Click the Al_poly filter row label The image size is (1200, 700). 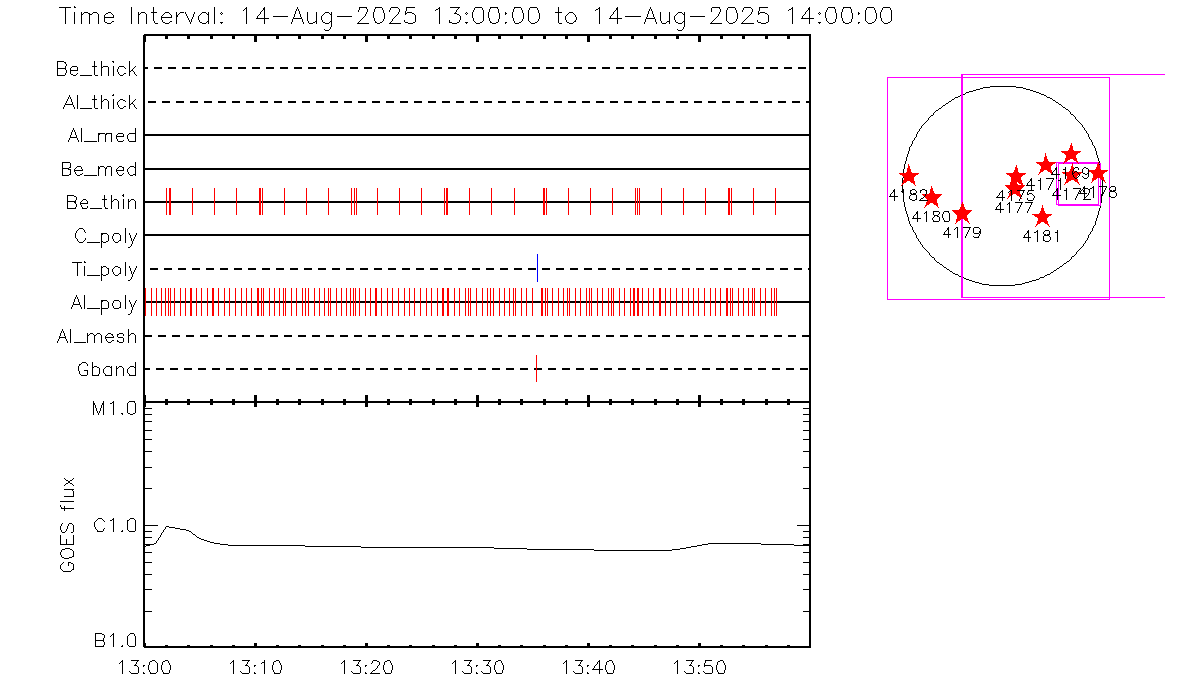(x=103, y=303)
